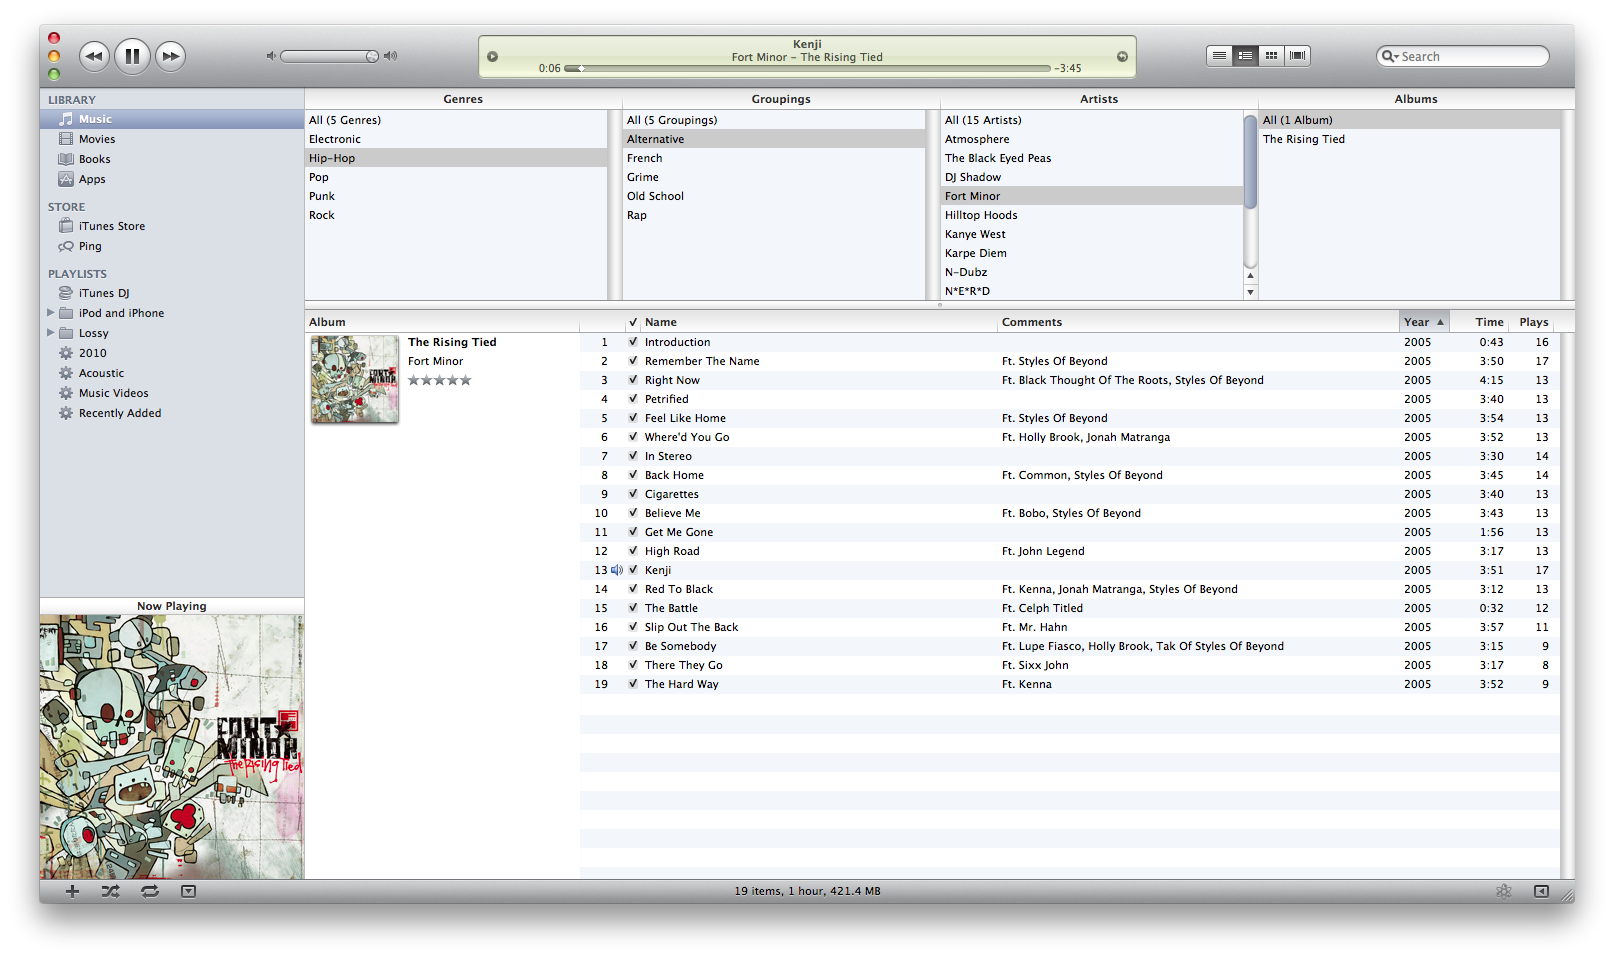
Task: Select Kanye West in the Artists column
Action: (x=1092, y=234)
